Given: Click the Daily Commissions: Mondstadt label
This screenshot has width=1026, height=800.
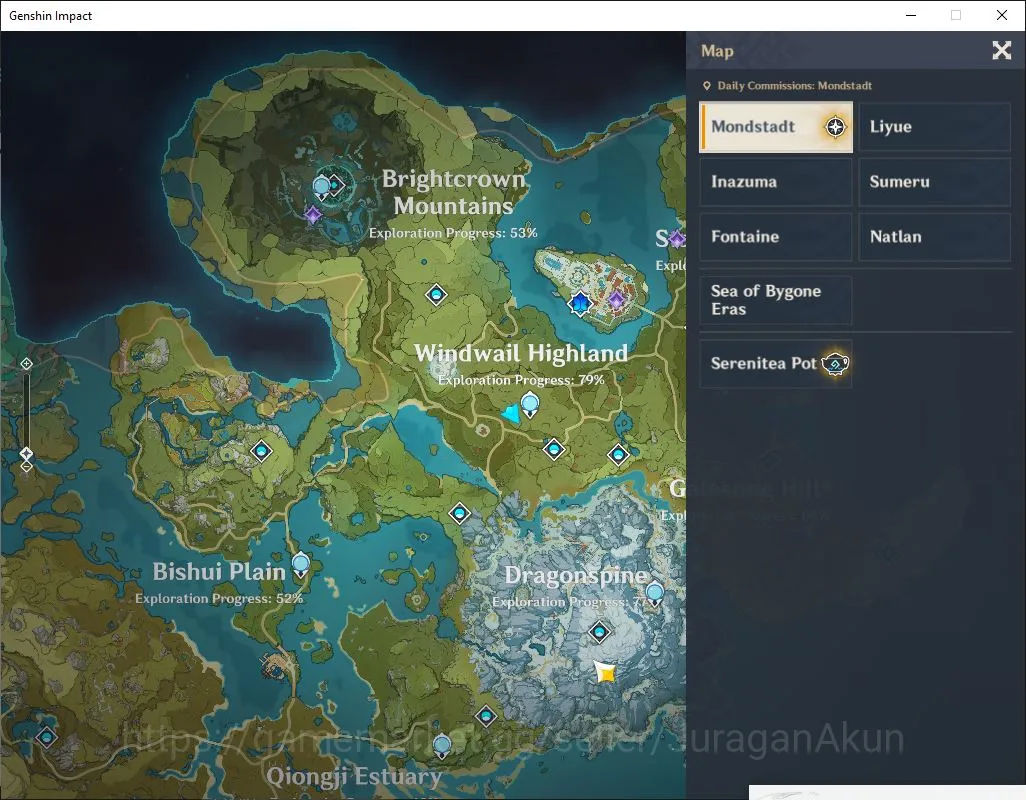Looking at the screenshot, I should [x=794, y=86].
